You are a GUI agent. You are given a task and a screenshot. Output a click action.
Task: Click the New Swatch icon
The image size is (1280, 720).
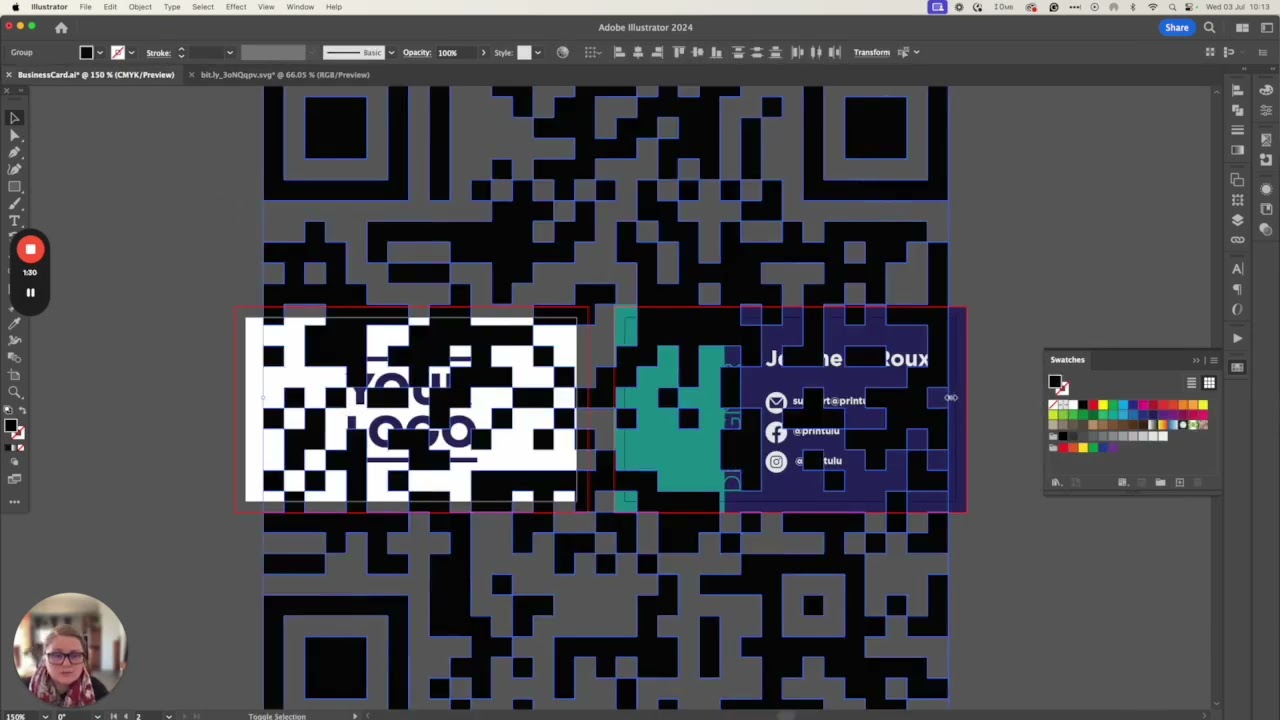(1180, 483)
